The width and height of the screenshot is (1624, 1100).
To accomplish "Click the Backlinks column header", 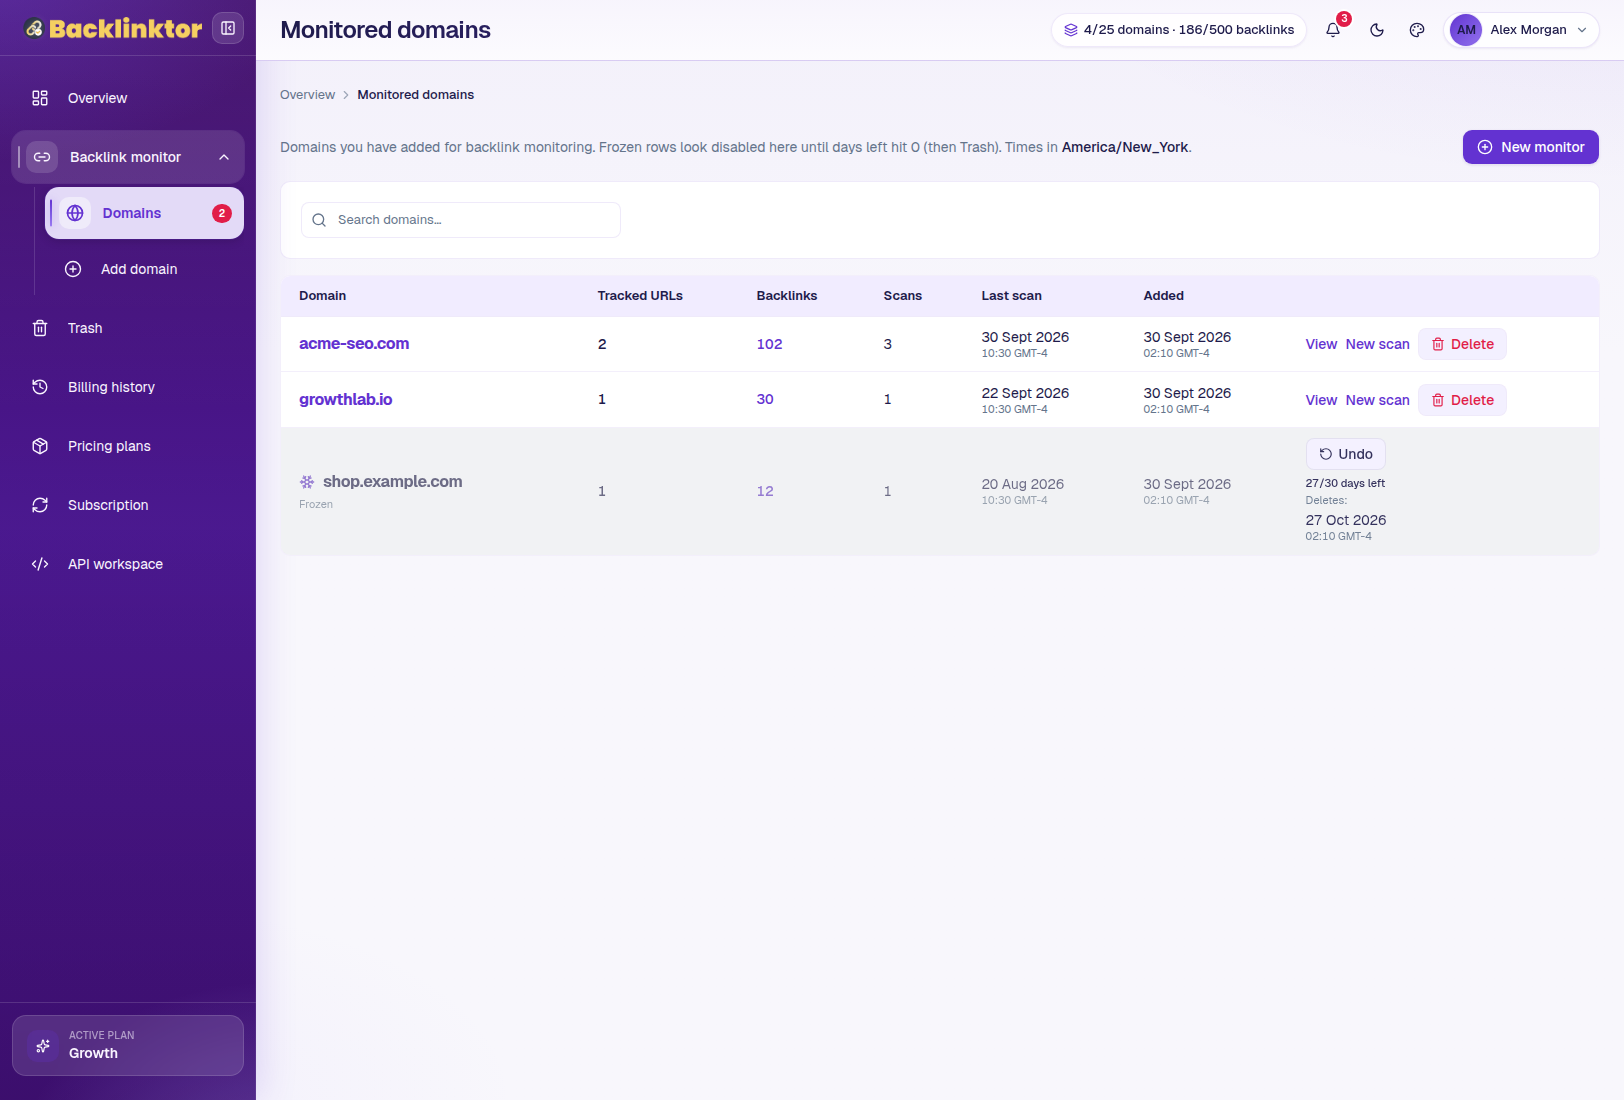I will pos(786,296).
